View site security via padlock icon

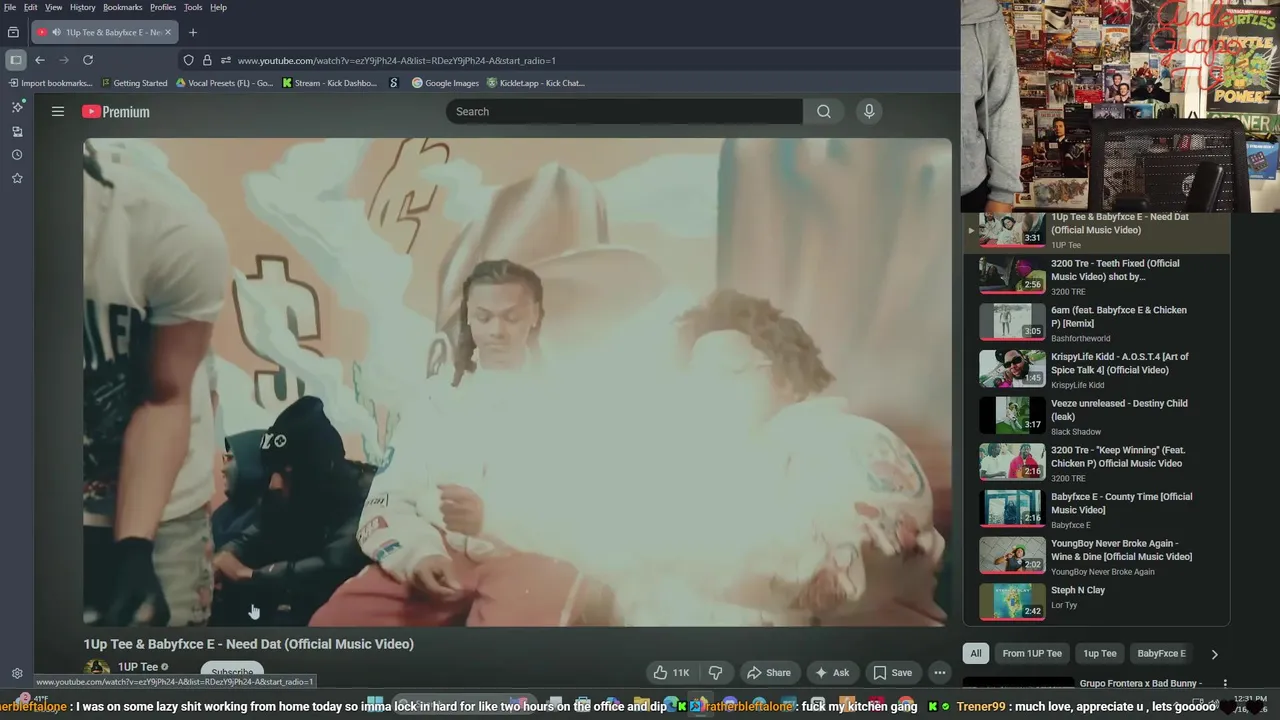[207, 60]
